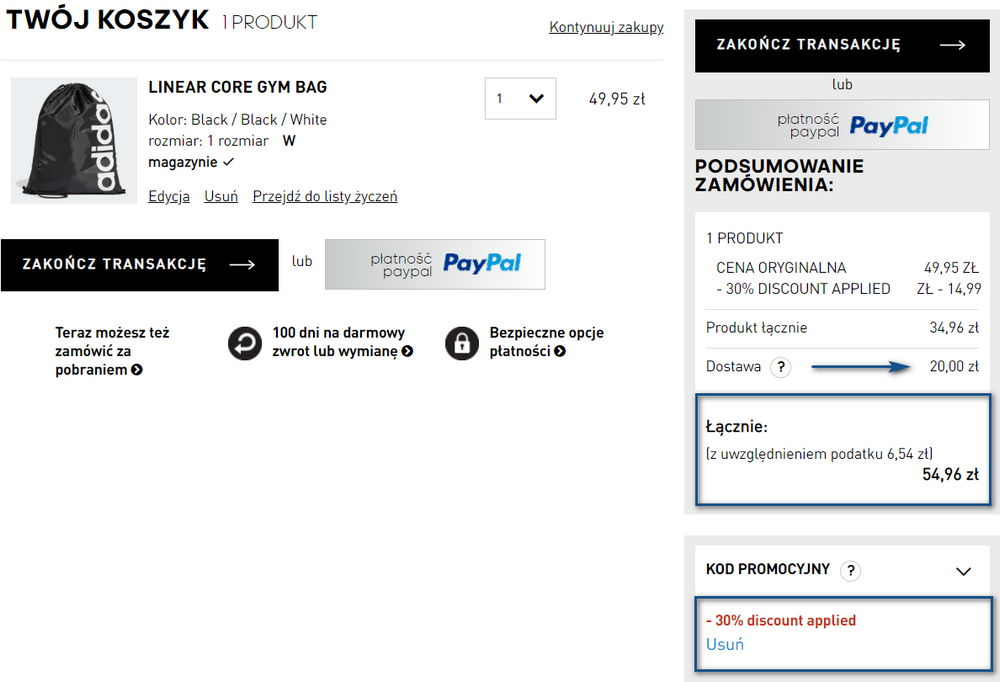Viewport: 1000px width, 682px height.
Task: Collapse the Kod promocyjny section chevron
Action: [964, 572]
